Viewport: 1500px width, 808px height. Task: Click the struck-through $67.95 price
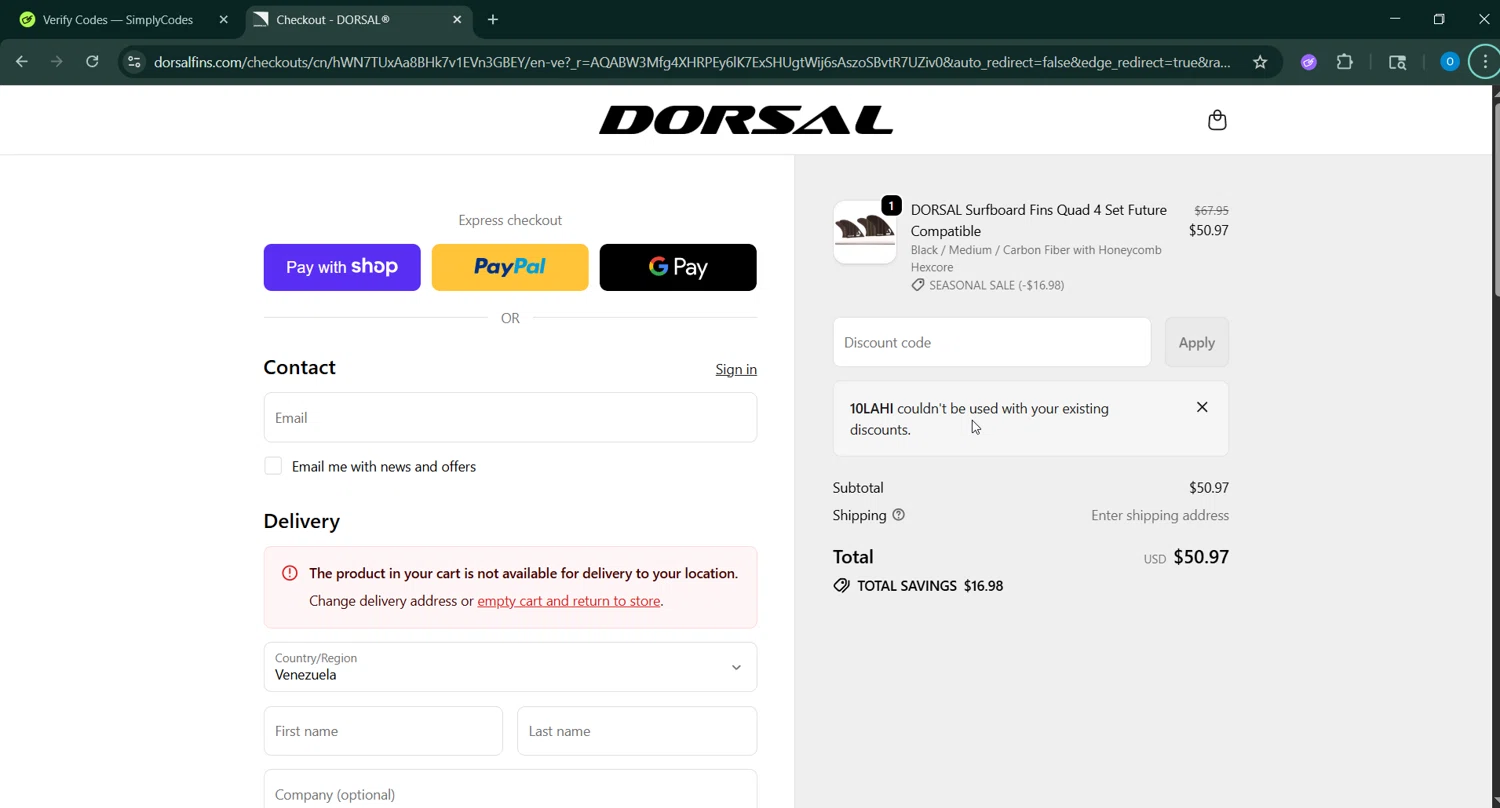coord(1211,210)
